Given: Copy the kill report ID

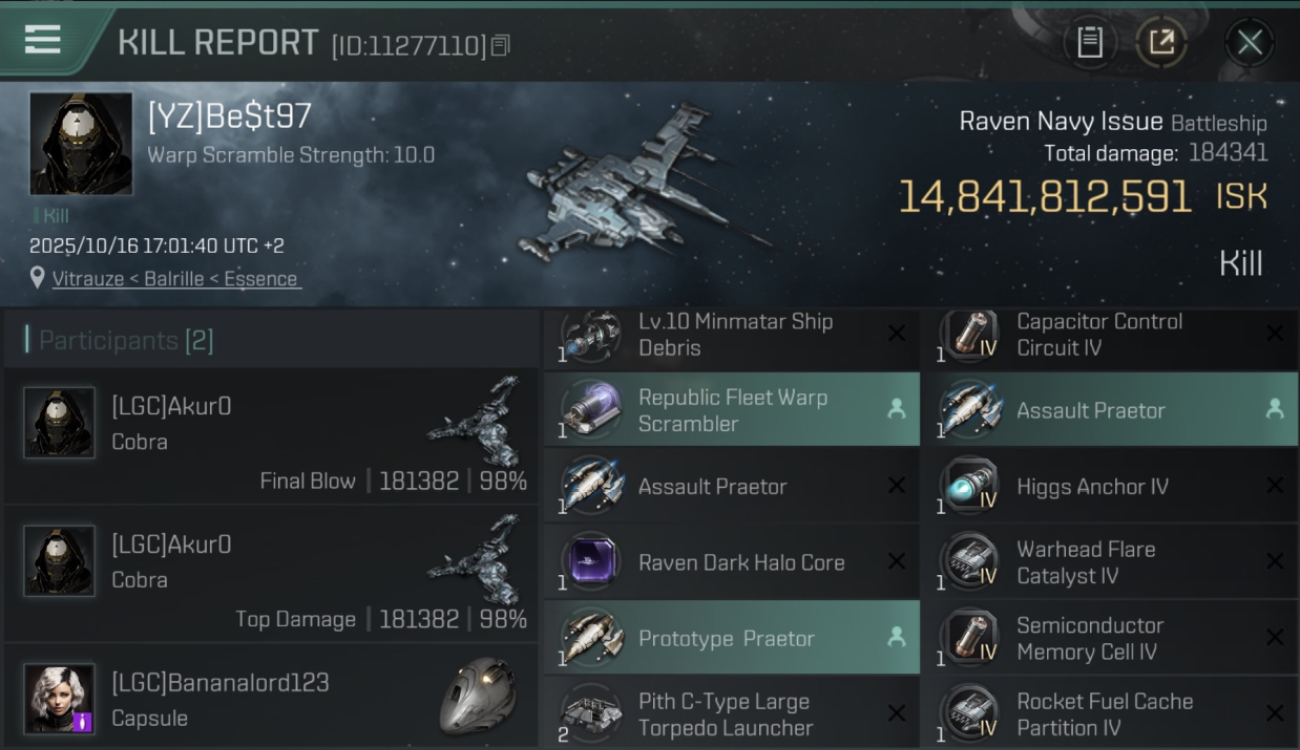Looking at the screenshot, I should coord(500,45).
